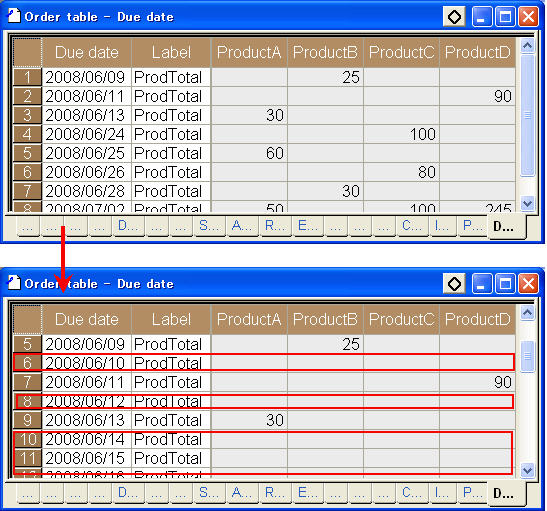
Task: Click 'Label' column header in upper table
Action: [171, 53]
